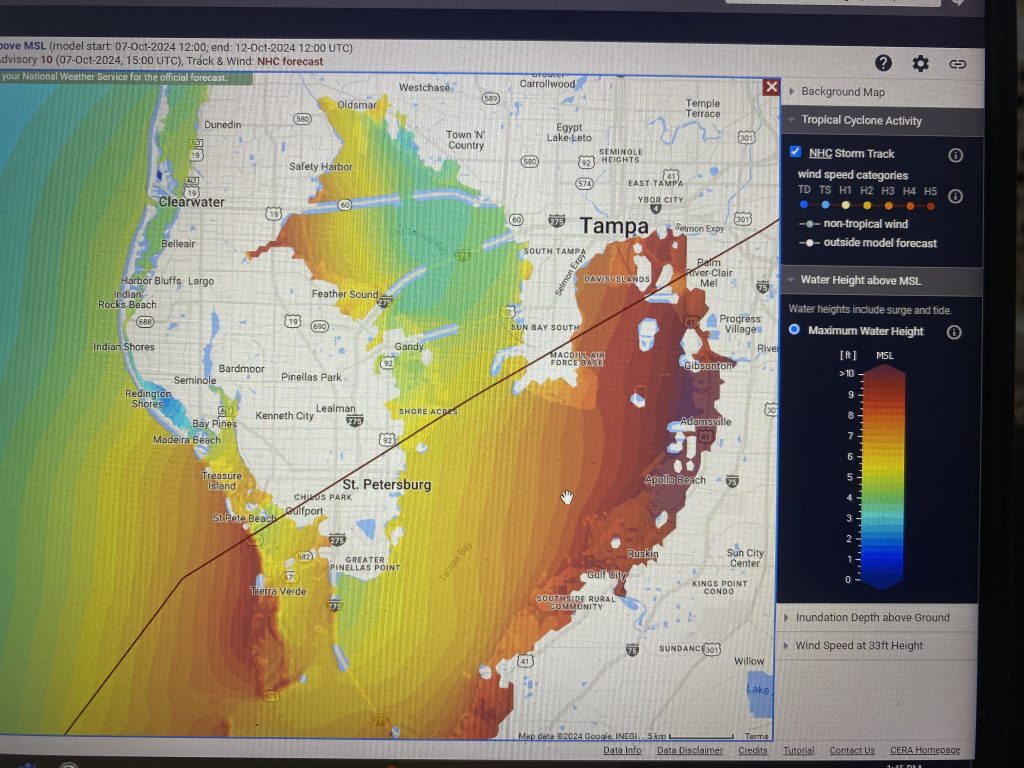Open the Credits link
1024x768 pixels.
[x=752, y=750]
